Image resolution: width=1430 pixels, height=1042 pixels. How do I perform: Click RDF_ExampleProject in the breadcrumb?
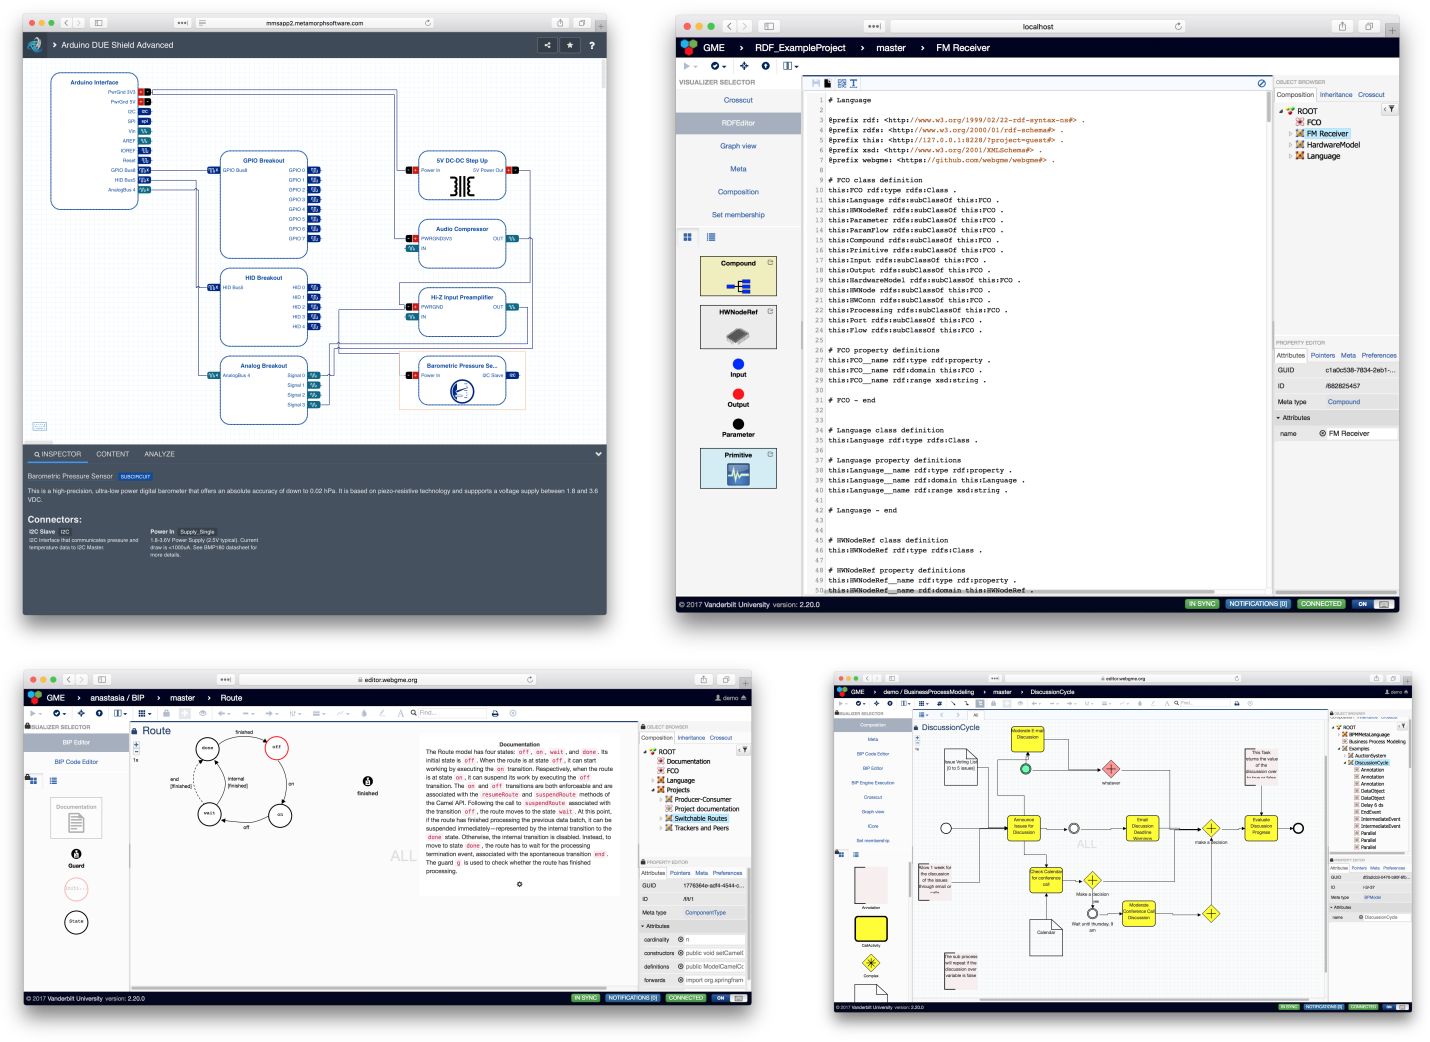[x=800, y=48]
